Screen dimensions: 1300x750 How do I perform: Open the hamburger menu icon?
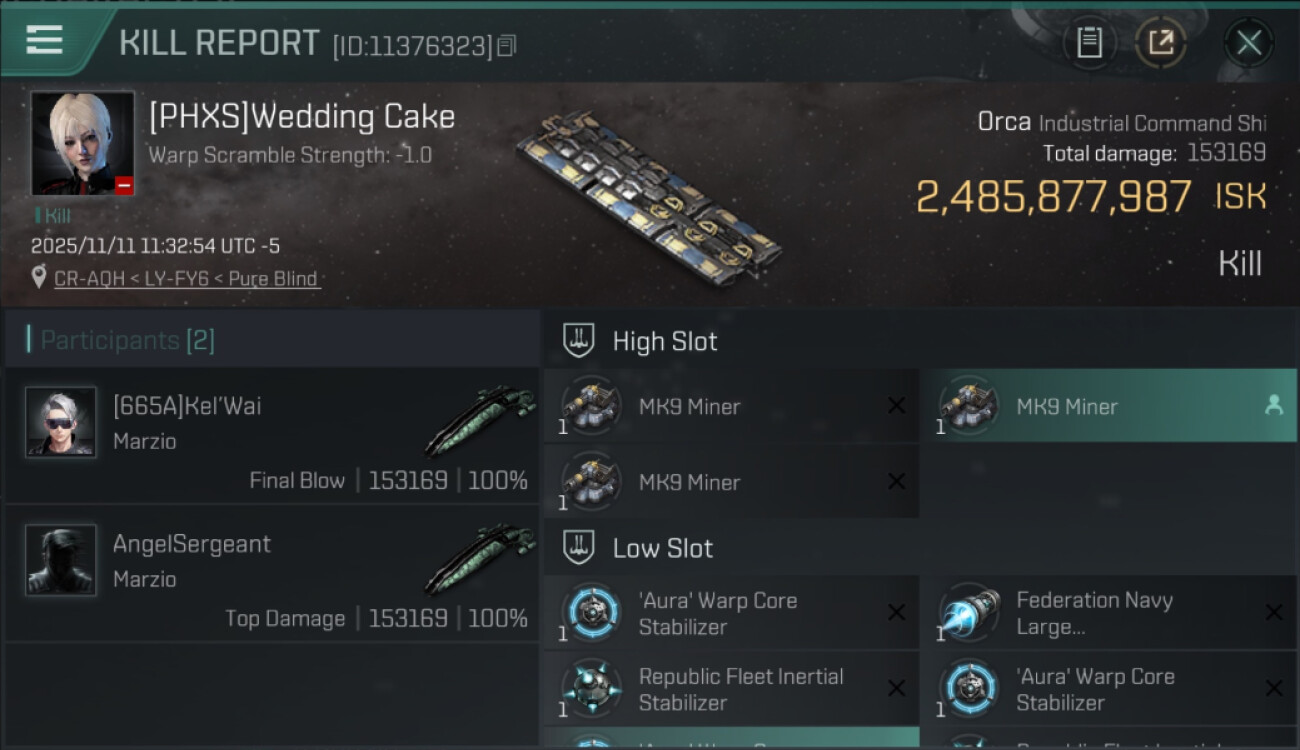(x=45, y=41)
